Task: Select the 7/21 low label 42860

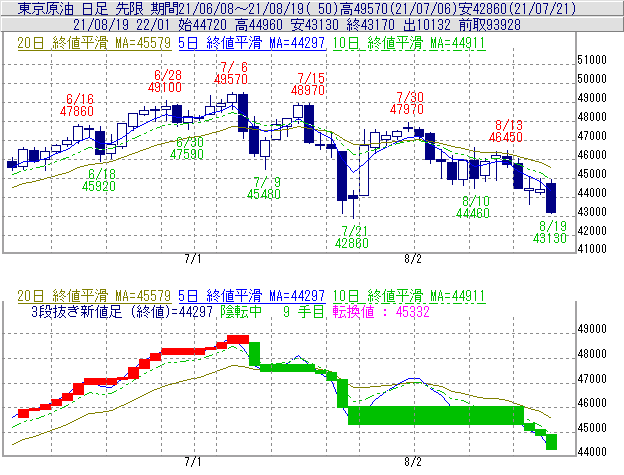Action: pyautogui.click(x=350, y=242)
